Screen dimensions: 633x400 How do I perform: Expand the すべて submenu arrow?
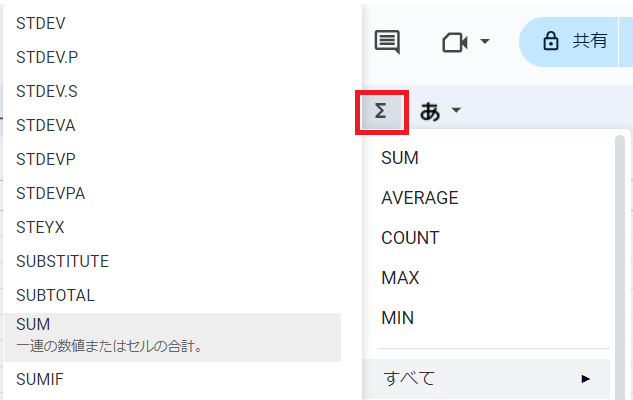[586, 379]
